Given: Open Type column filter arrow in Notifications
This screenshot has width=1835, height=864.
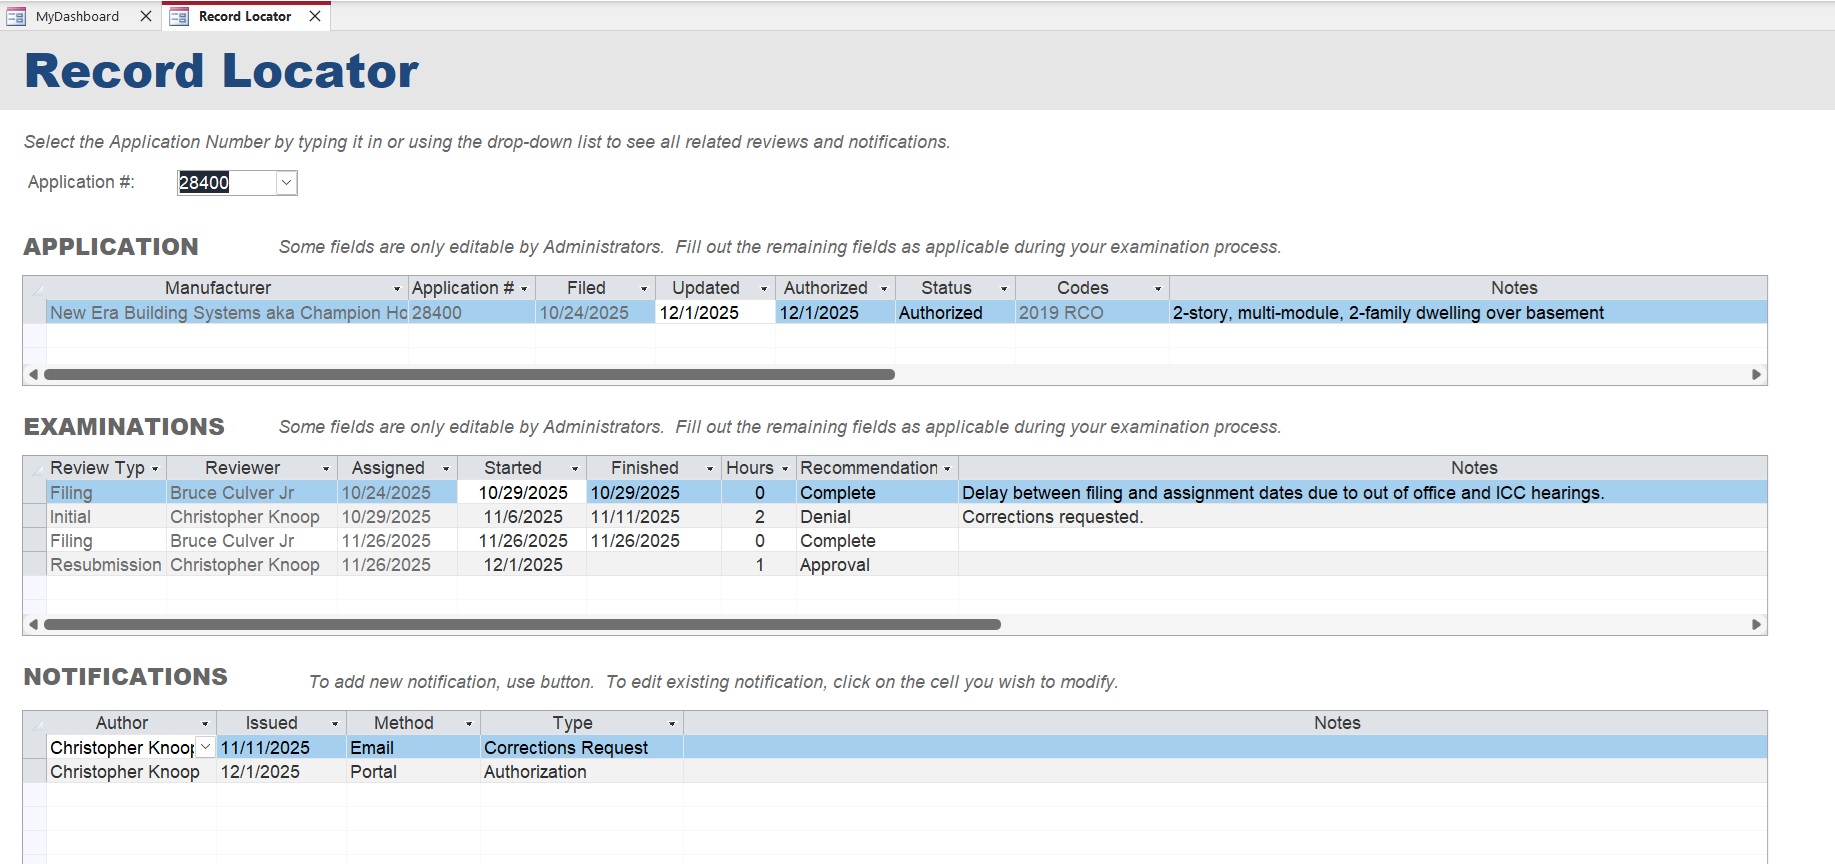Looking at the screenshot, I should coord(672,724).
